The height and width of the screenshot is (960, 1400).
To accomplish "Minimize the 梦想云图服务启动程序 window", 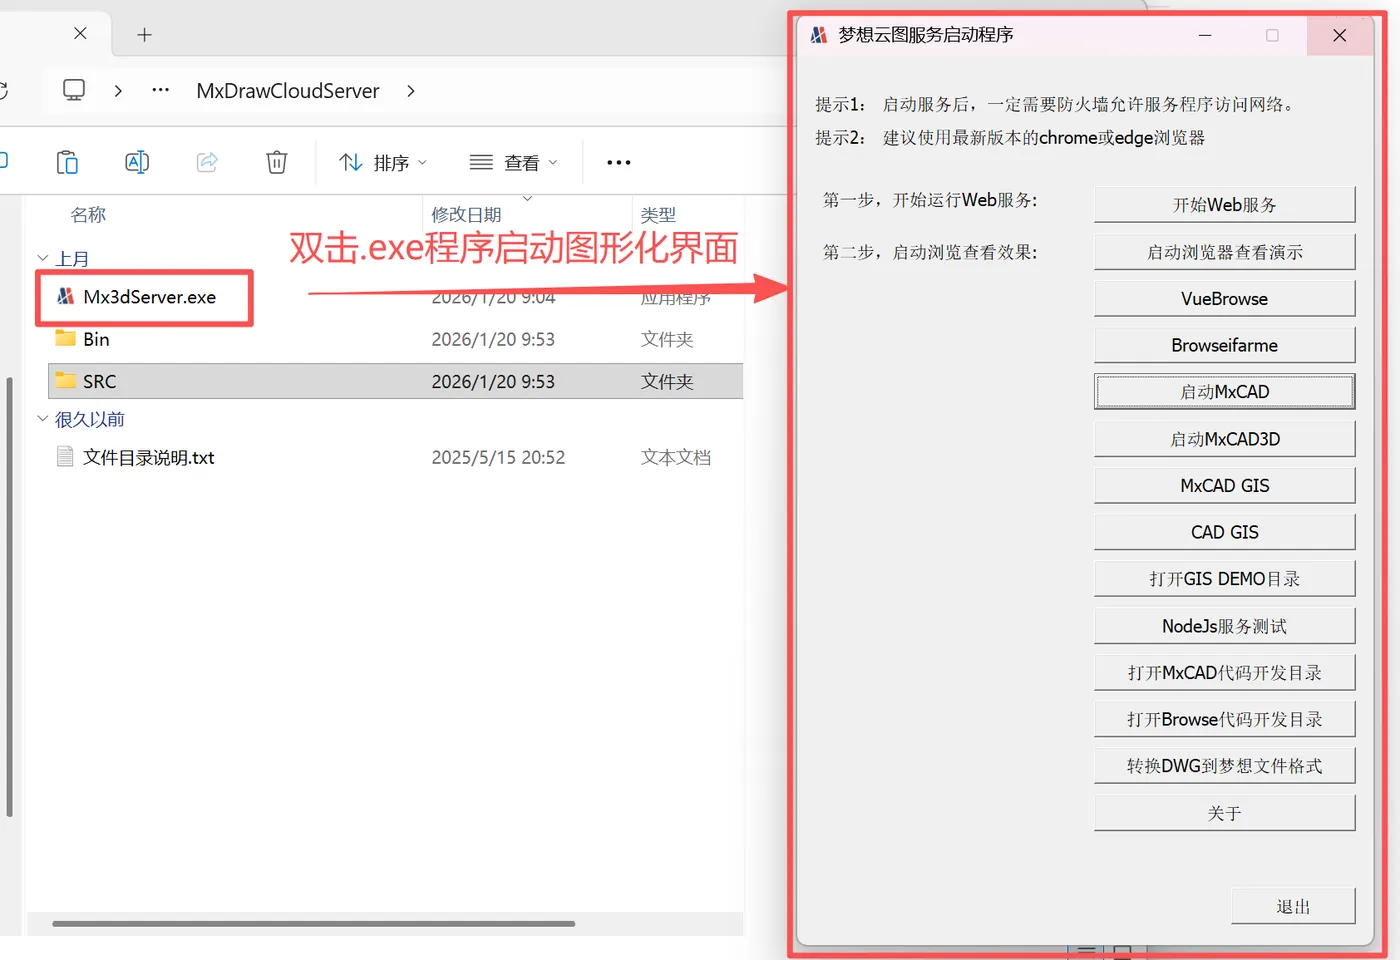I will 1205,35.
